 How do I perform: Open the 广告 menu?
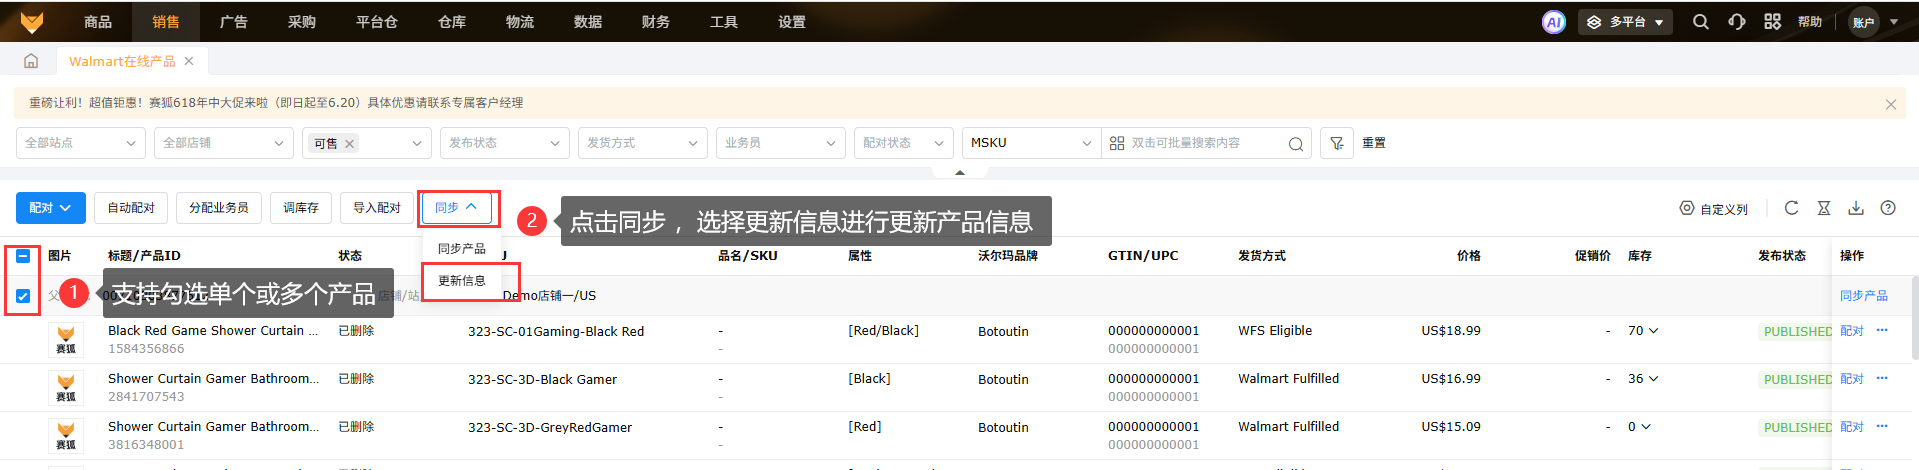point(234,22)
